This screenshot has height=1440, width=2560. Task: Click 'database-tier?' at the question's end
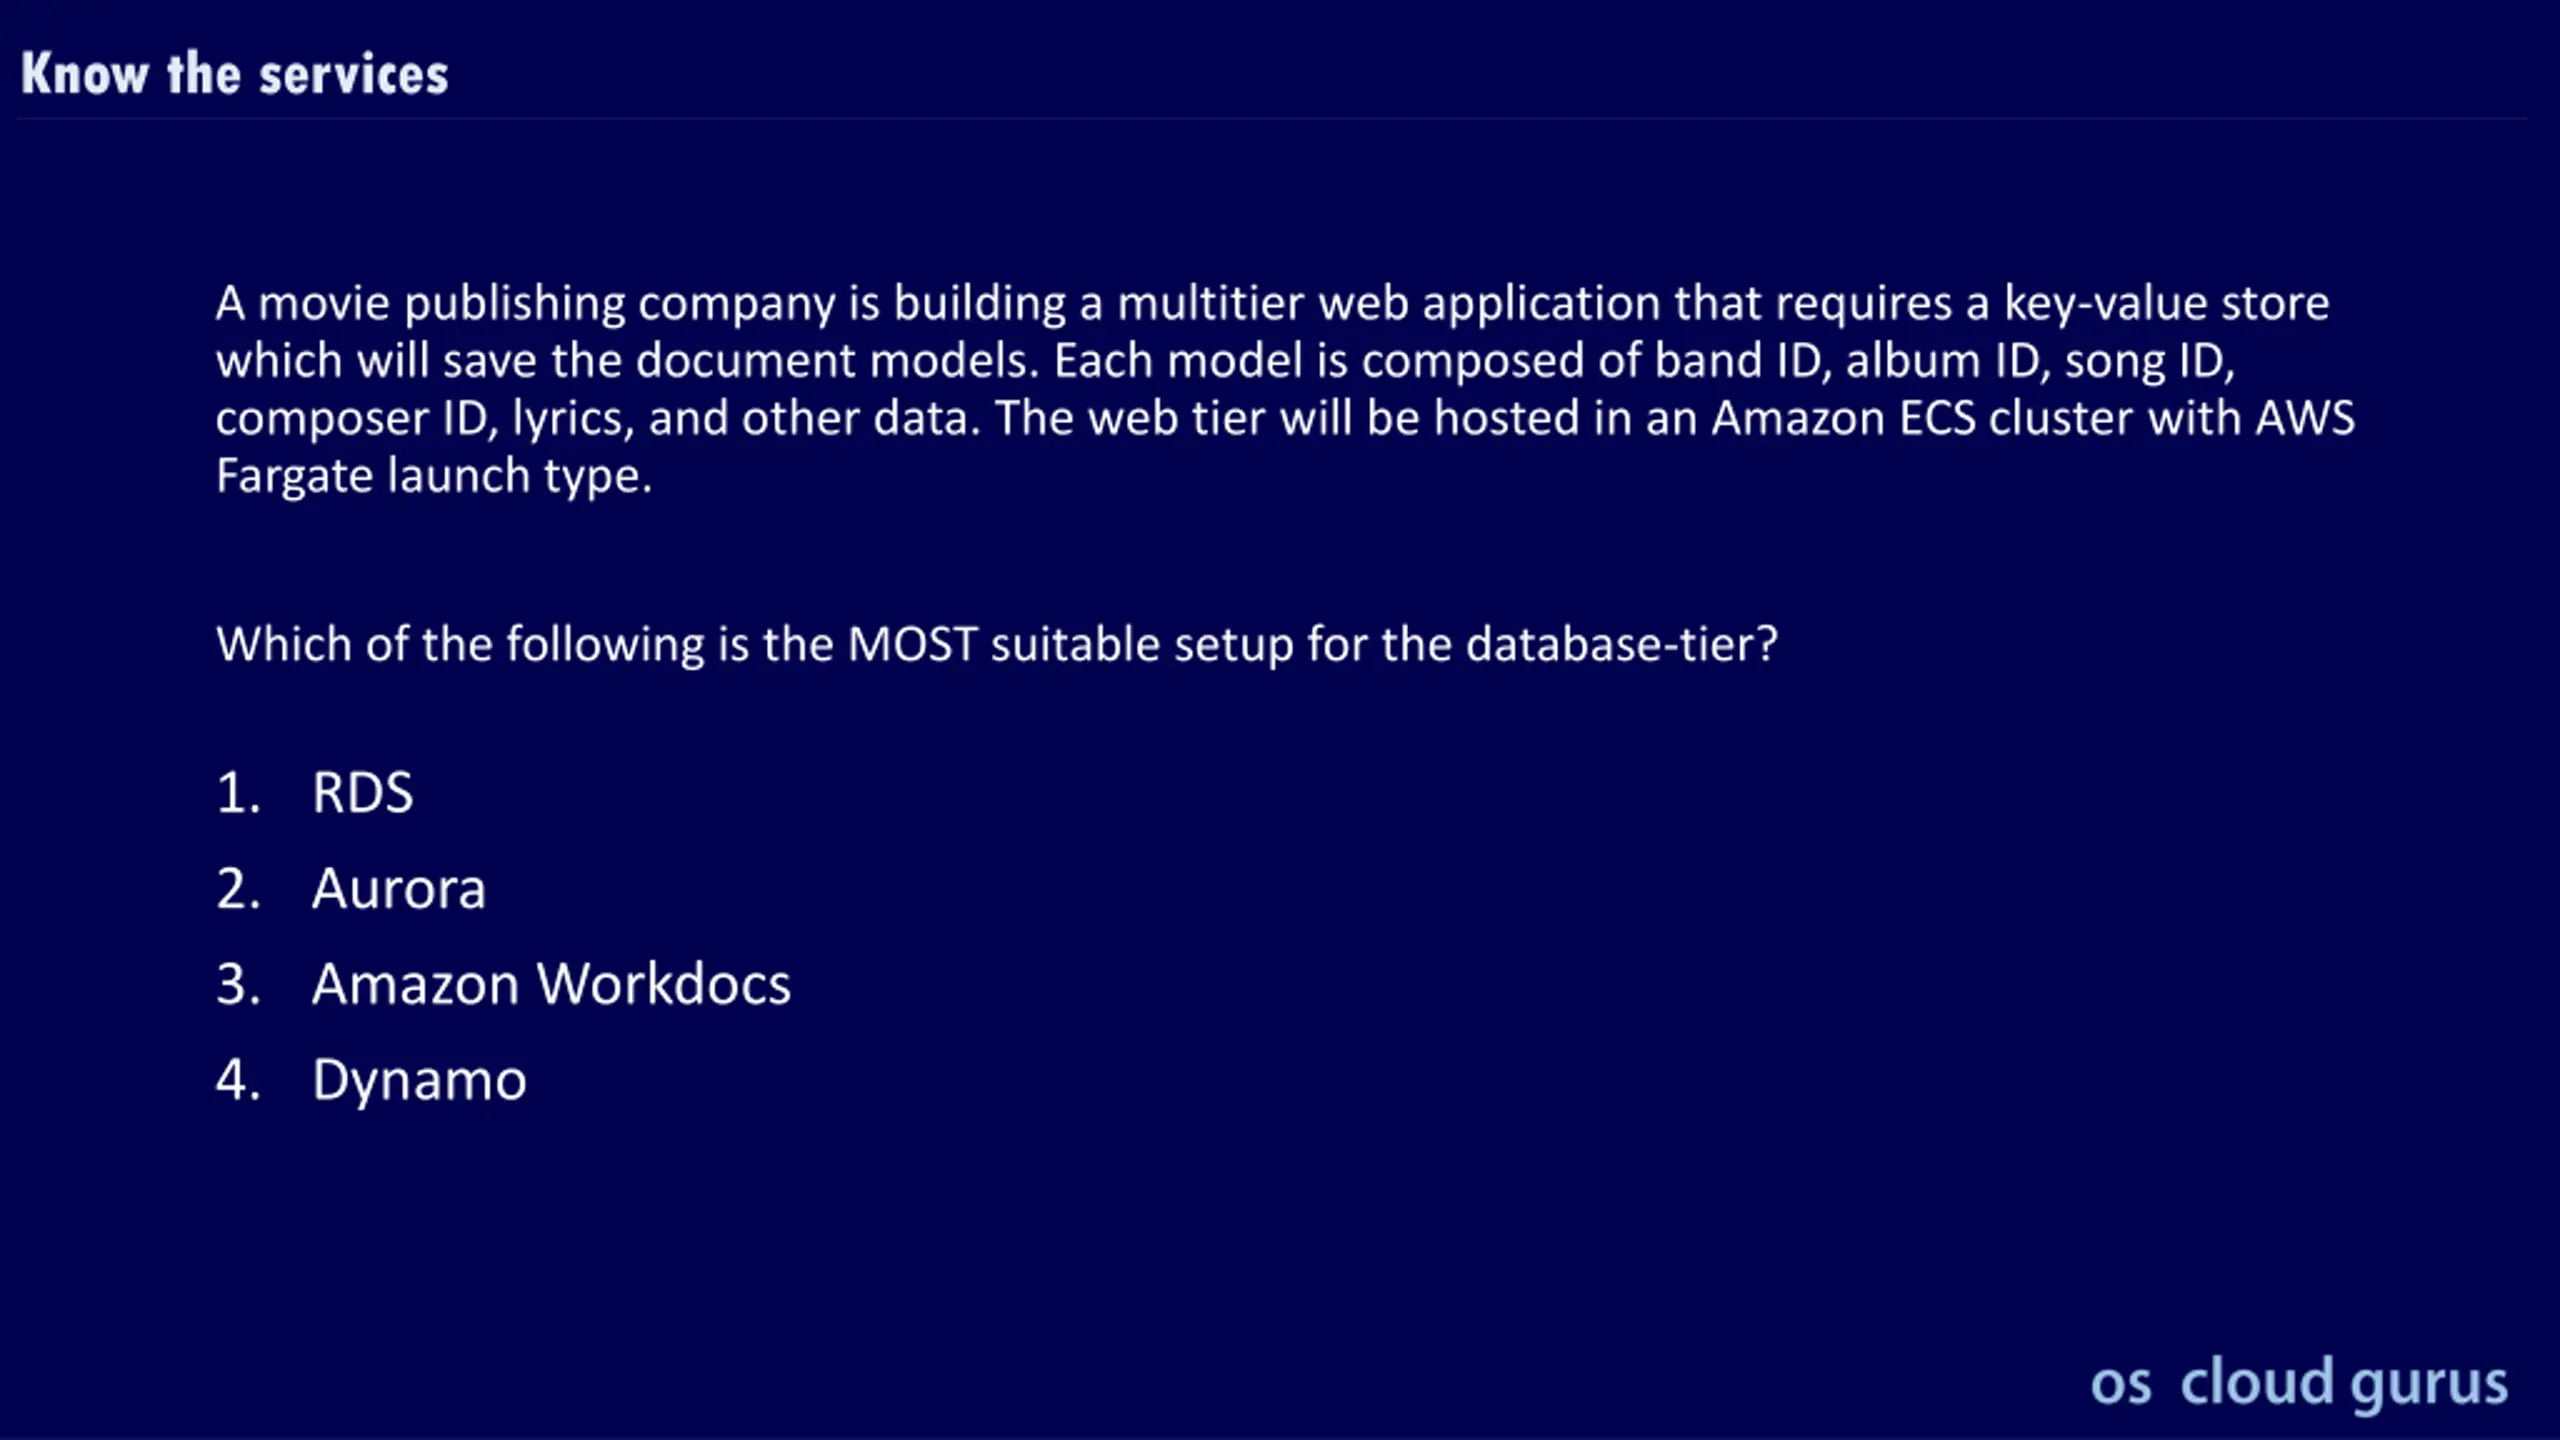point(1622,644)
